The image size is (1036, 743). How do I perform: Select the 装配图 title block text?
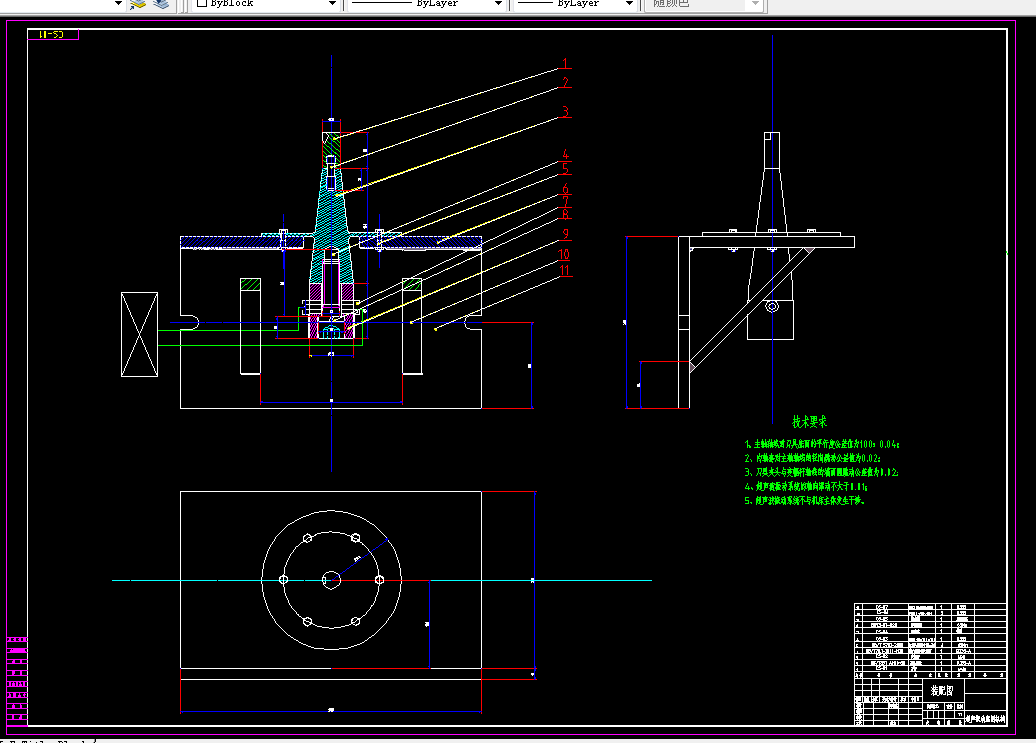pyautogui.click(x=942, y=691)
